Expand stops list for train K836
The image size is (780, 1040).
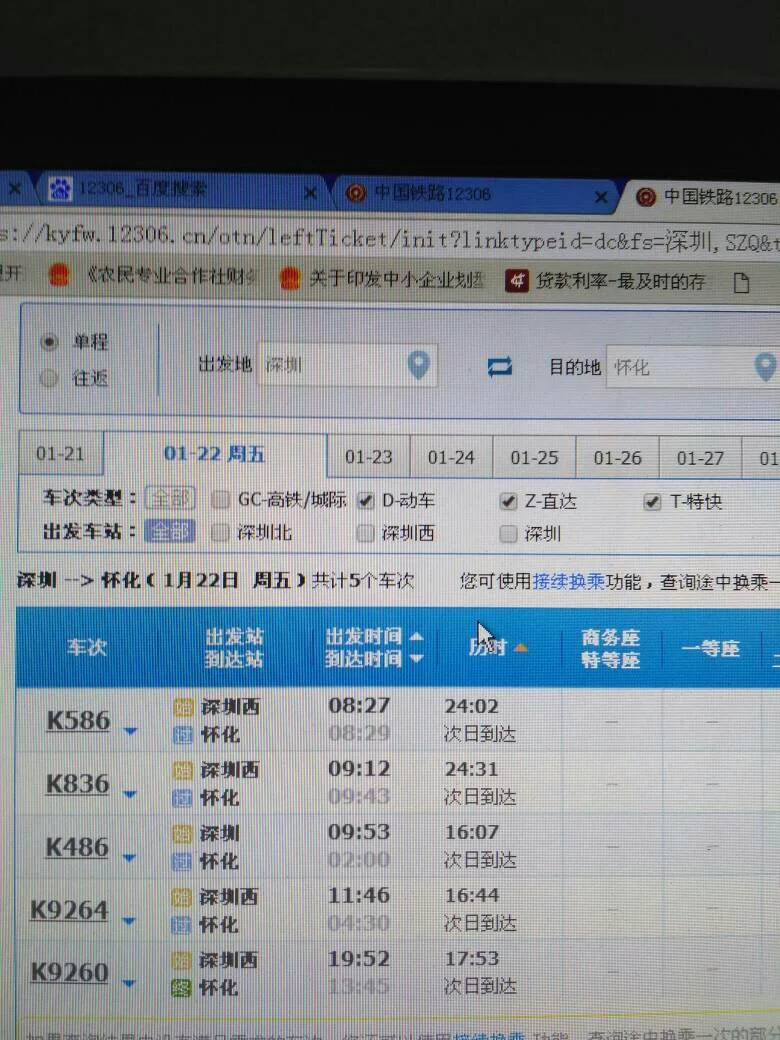pyautogui.click(x=130, y=794)
